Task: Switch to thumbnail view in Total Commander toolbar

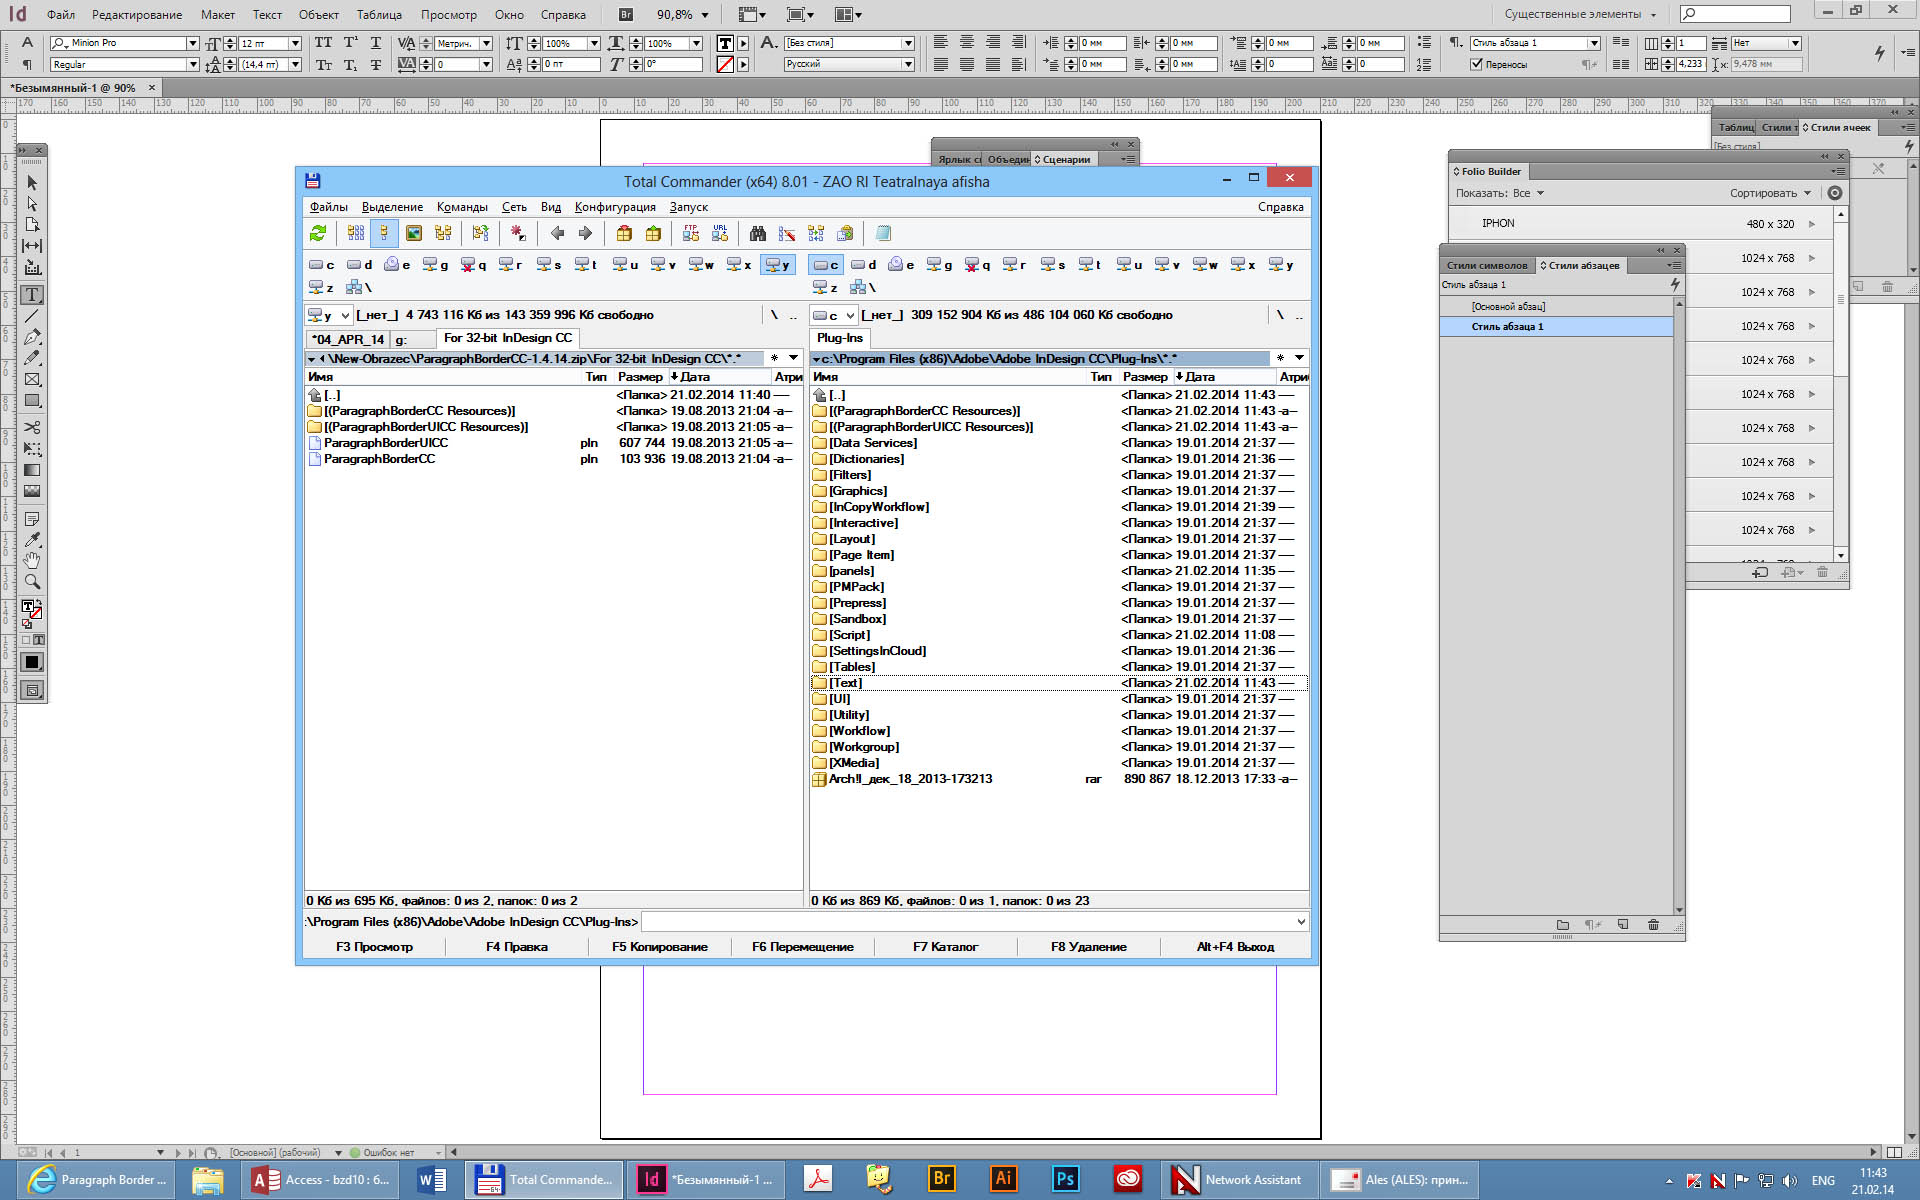Action: 414,233
